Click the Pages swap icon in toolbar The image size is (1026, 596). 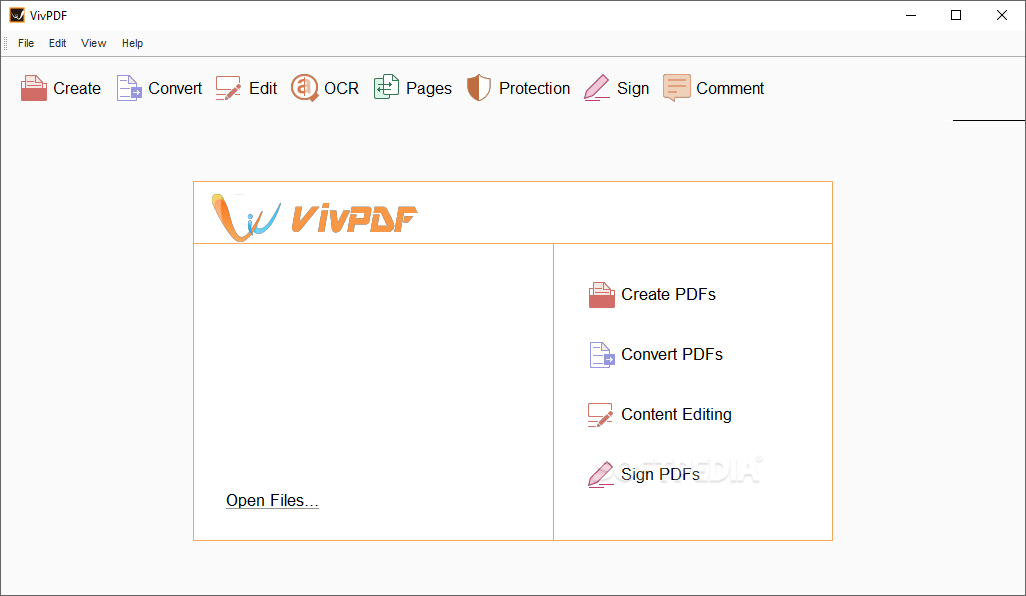click(x=386, y=88)
